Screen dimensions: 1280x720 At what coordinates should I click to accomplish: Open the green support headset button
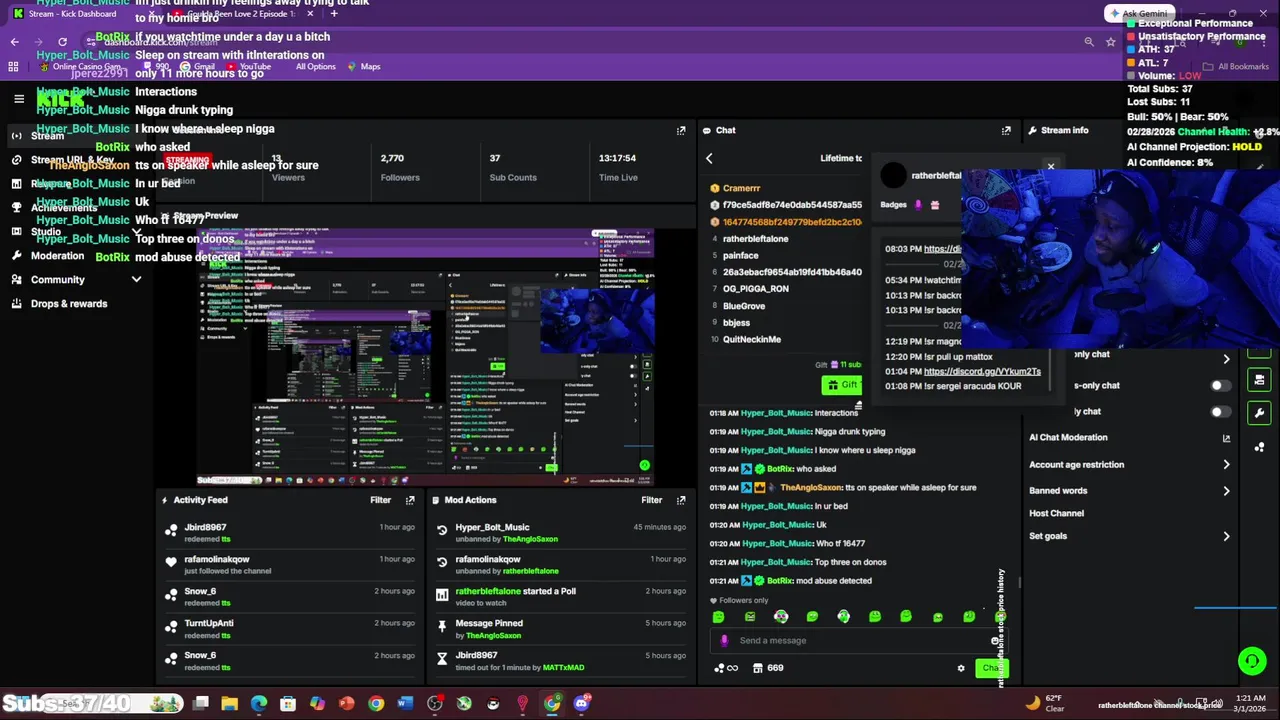(x=1251, y=660)
